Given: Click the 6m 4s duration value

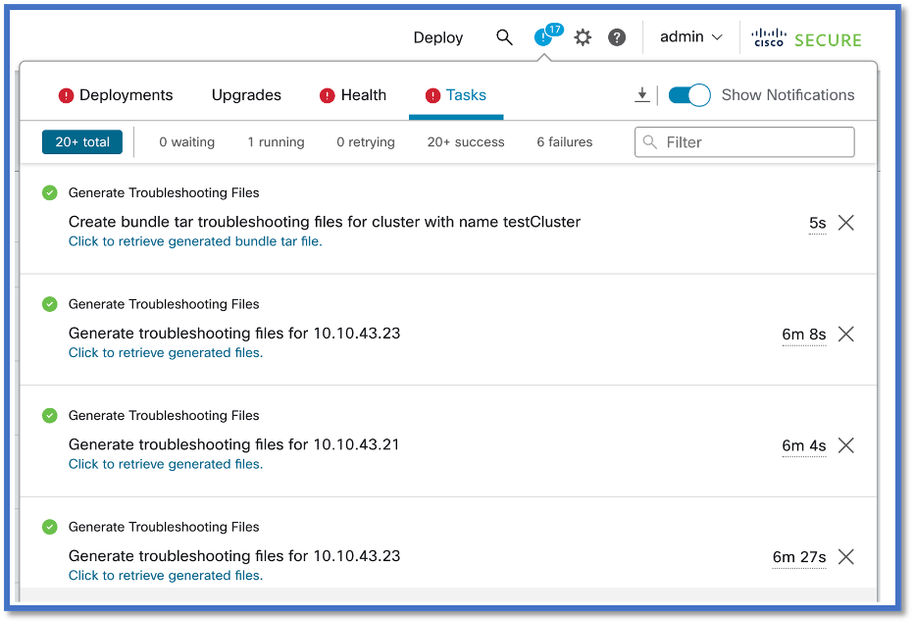Looking at the screenshot, I should tap(804, 446).
